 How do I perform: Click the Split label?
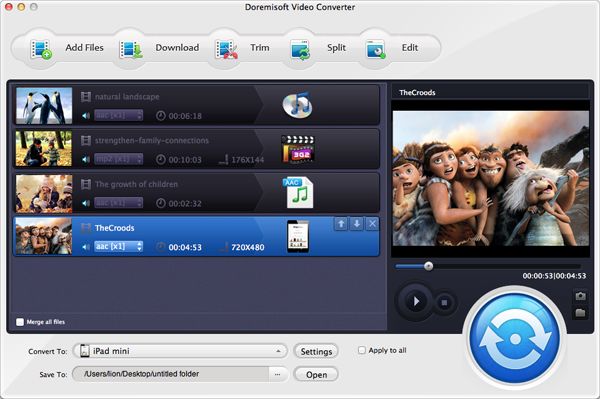336,48
